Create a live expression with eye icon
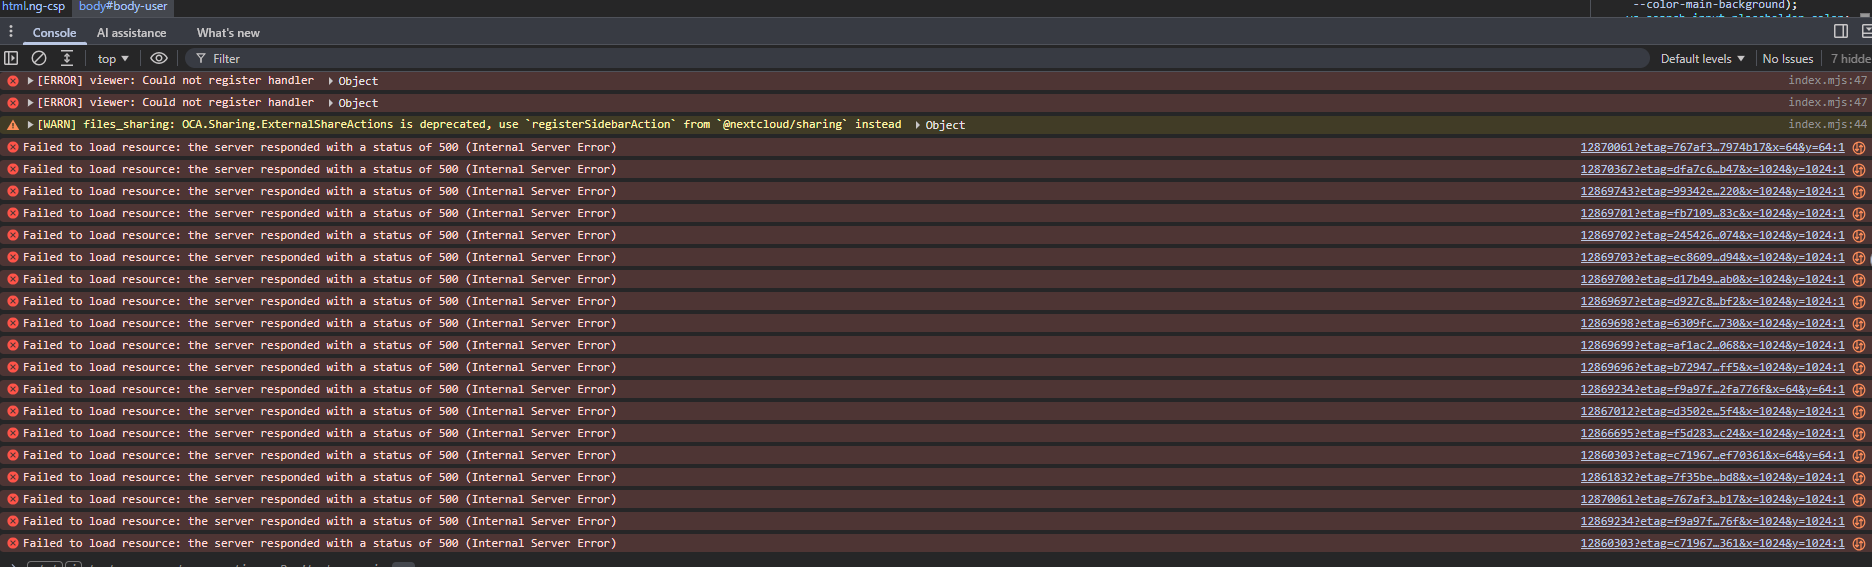 pyautogui.click(x=158, y=58)
